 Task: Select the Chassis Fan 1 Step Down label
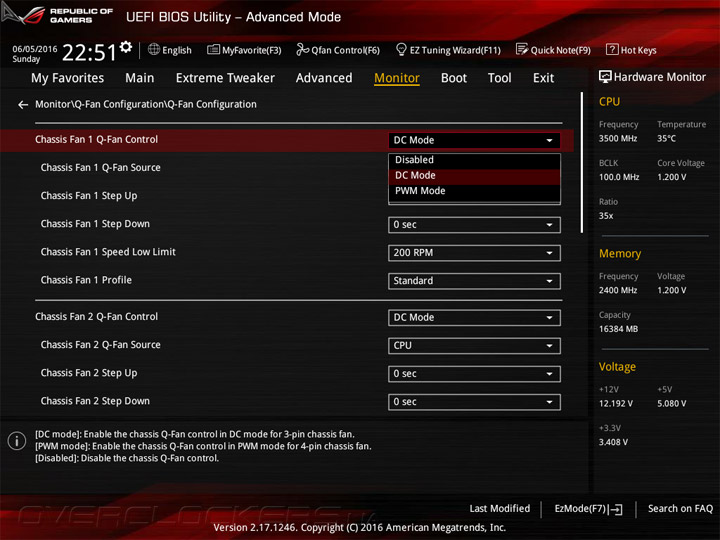[95, 224]
